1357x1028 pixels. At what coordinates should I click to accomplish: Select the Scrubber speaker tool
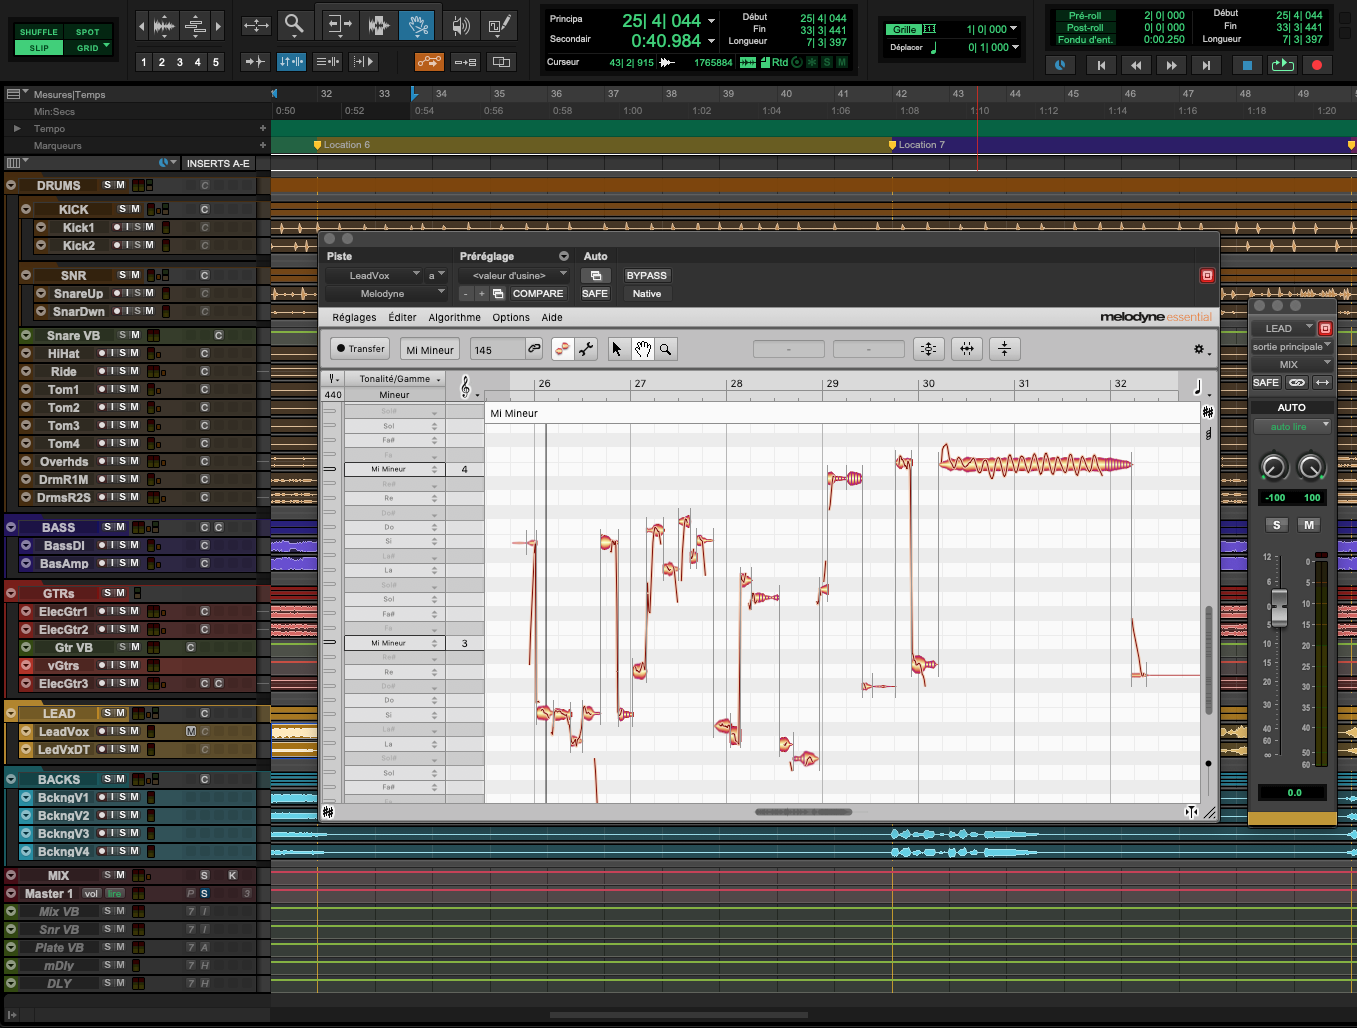(460, 24)
